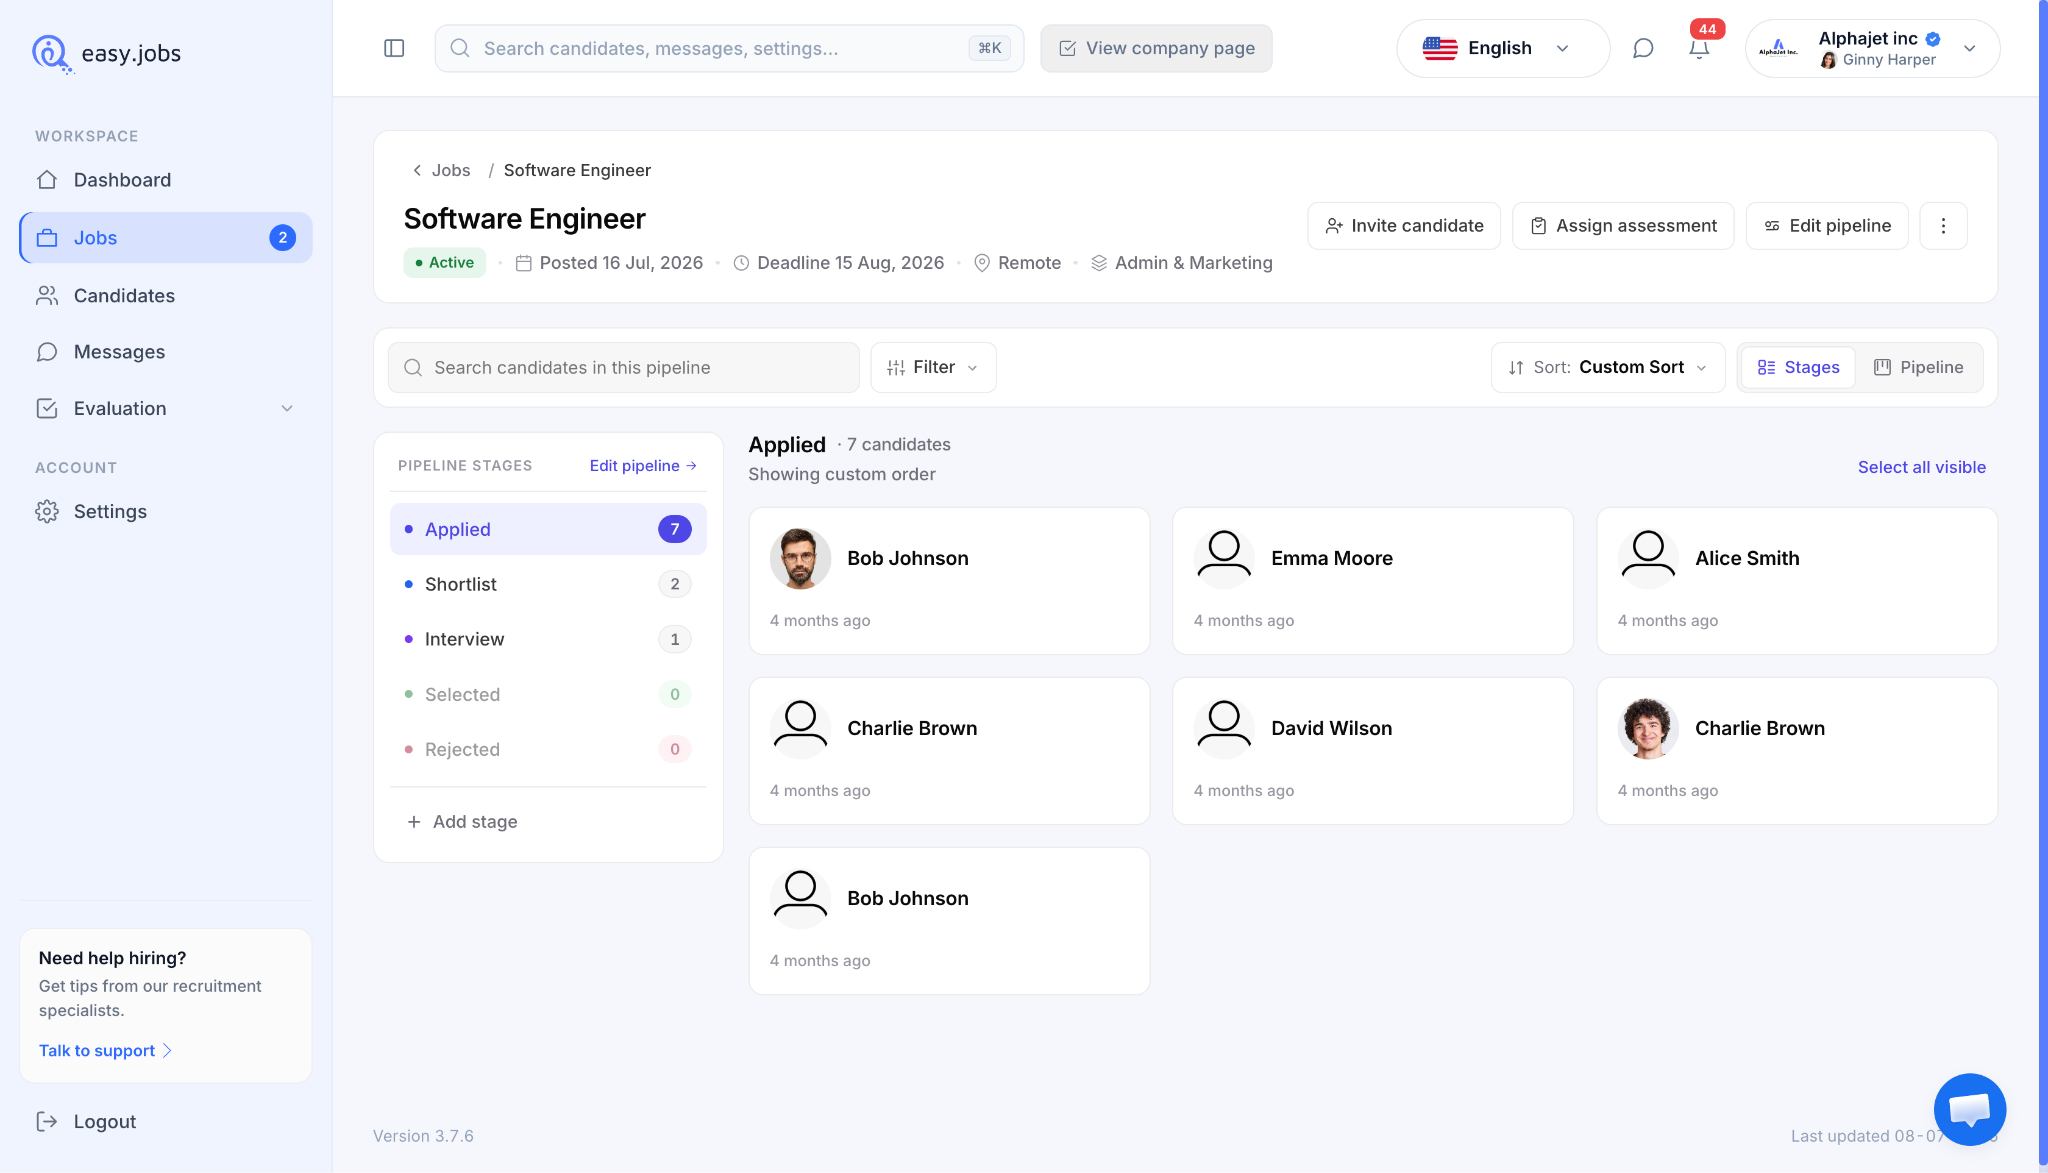Open the three-dot more options menu
The height and width of the screenshot is (1173, 2048).
coord(1943,226)
